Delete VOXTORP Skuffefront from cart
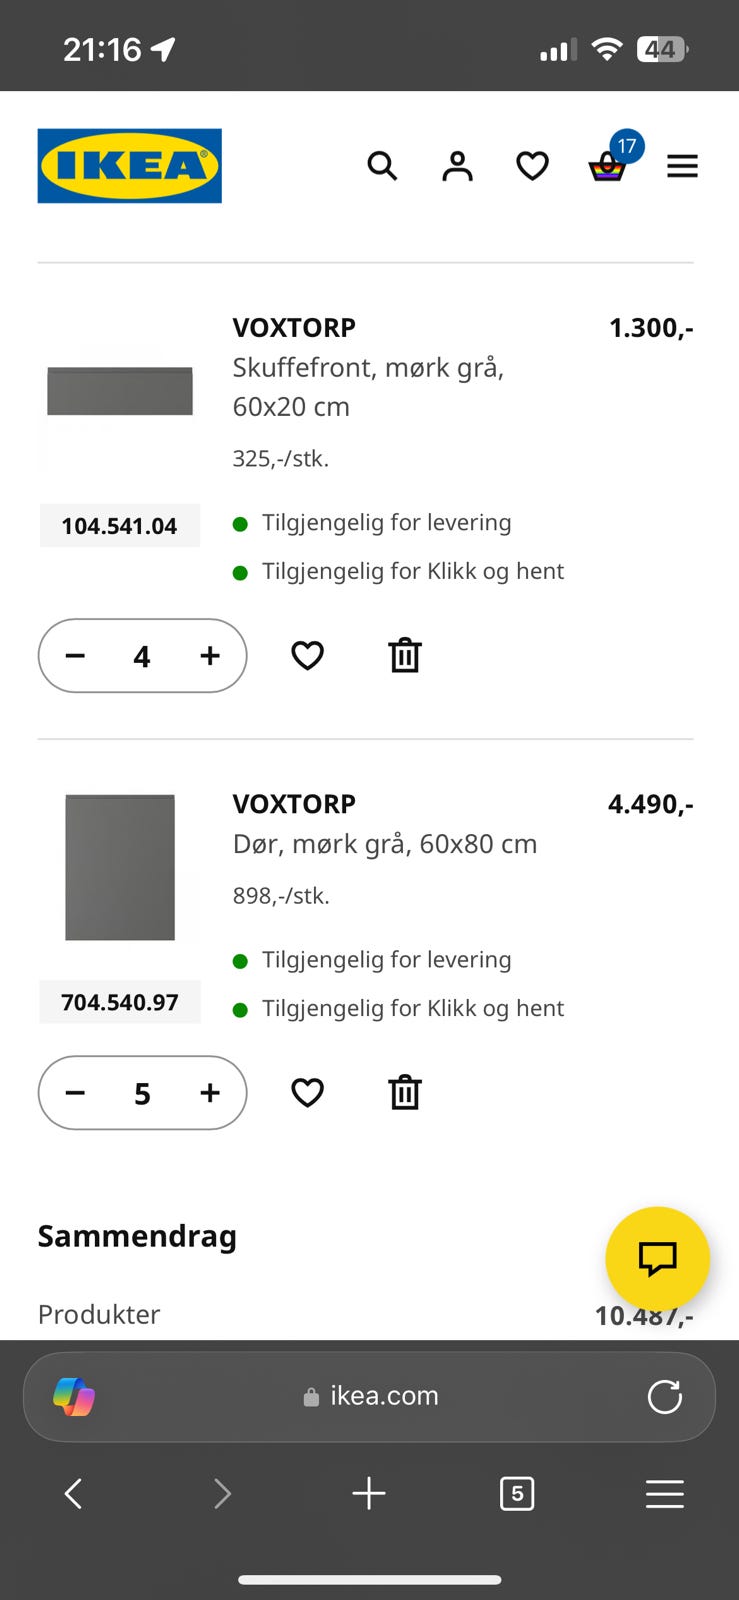739x1600 pixels. (405, 656)
